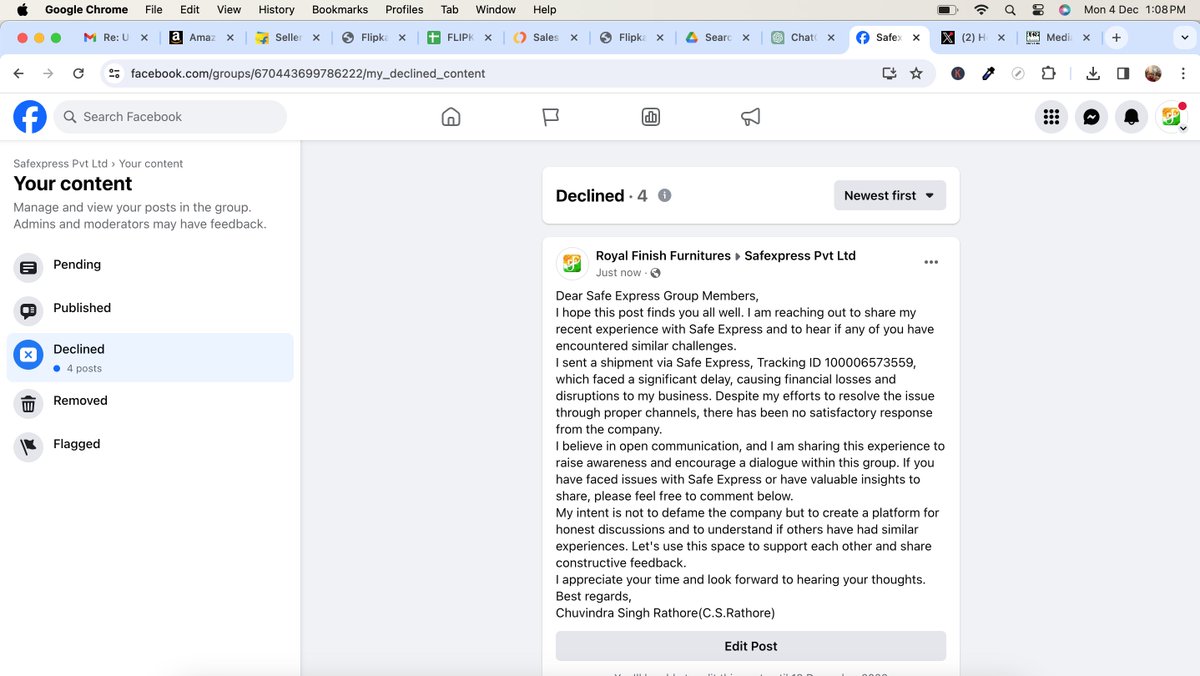The image size is (1200, 676).
Task: Open the megaphone ads icon
Action: point(751,117)
